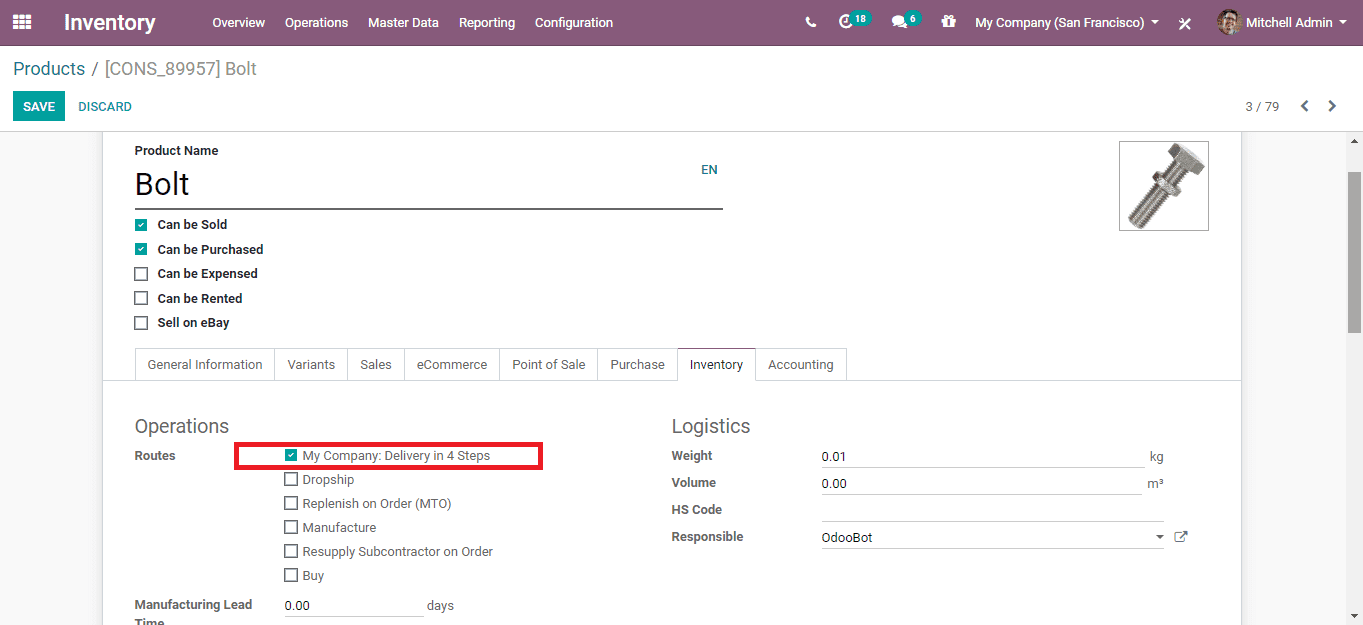Open the apps grid menu icon

coord(22,22)
